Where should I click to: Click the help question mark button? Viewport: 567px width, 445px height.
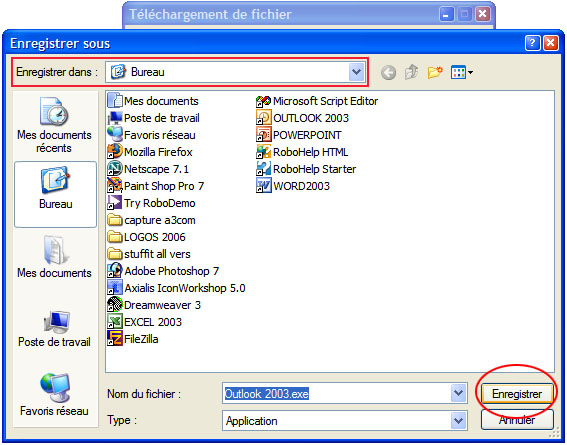point(532,43)
